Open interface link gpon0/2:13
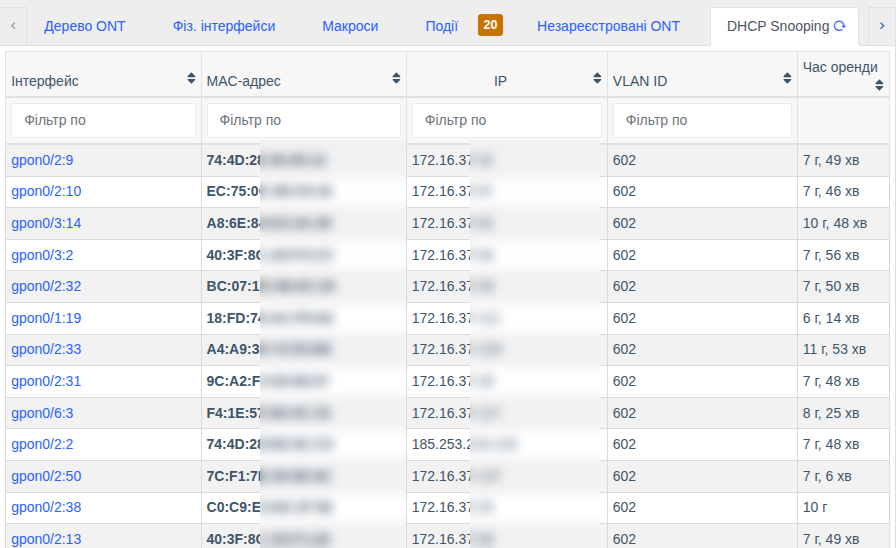The height and width of the screenshot is (548, 896). point(46,539)
